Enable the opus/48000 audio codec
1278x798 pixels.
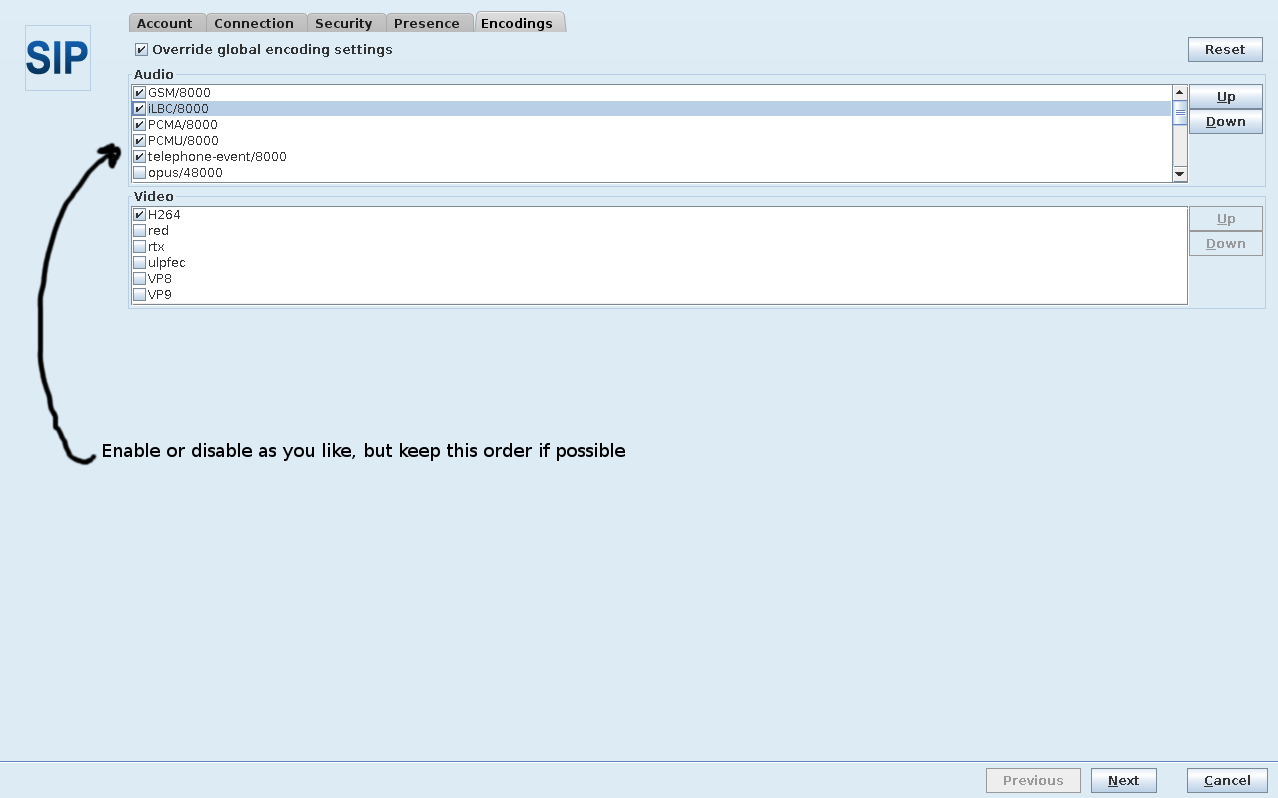[140, 173]
